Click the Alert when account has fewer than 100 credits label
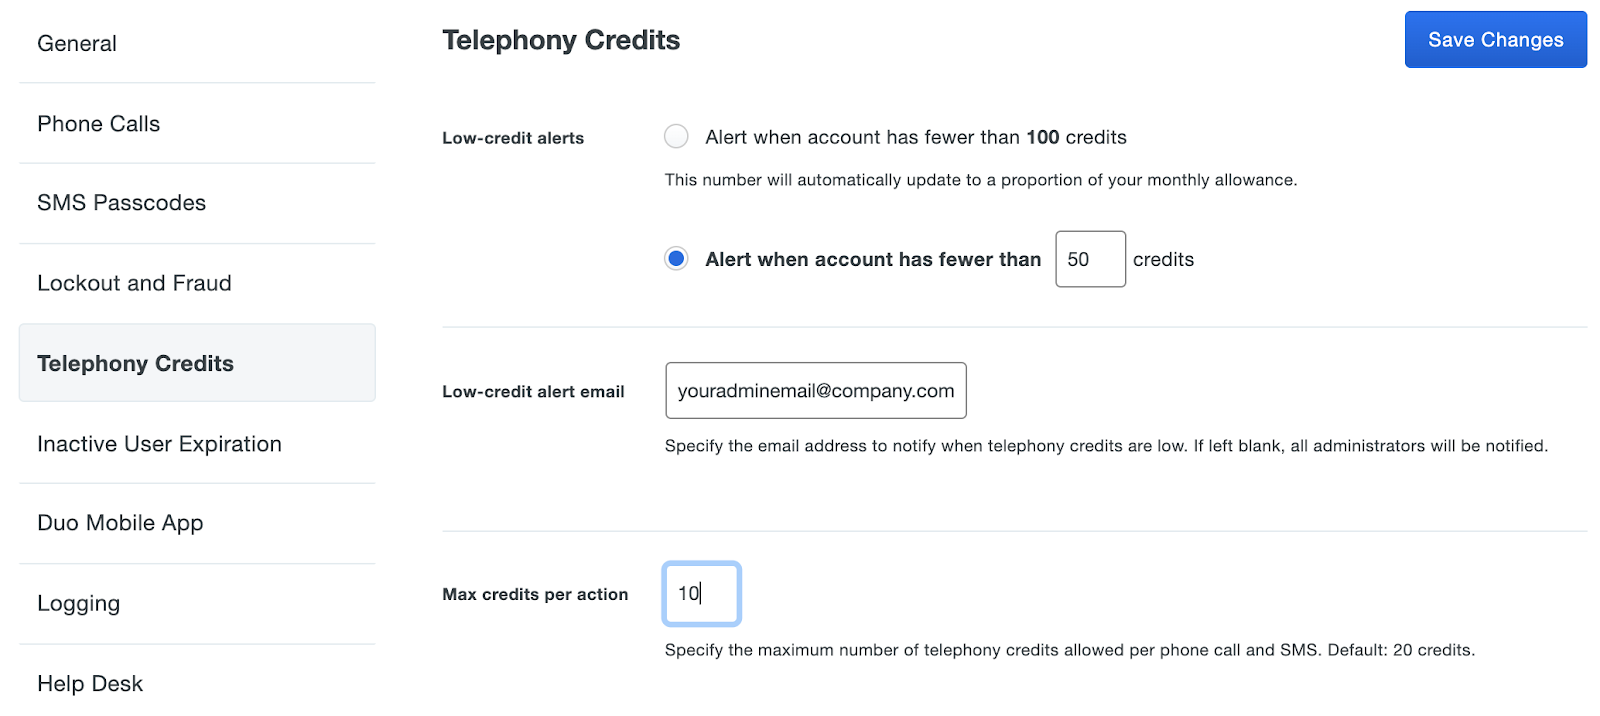Screen dimensions: 1600x716 (x=916, y=137)
